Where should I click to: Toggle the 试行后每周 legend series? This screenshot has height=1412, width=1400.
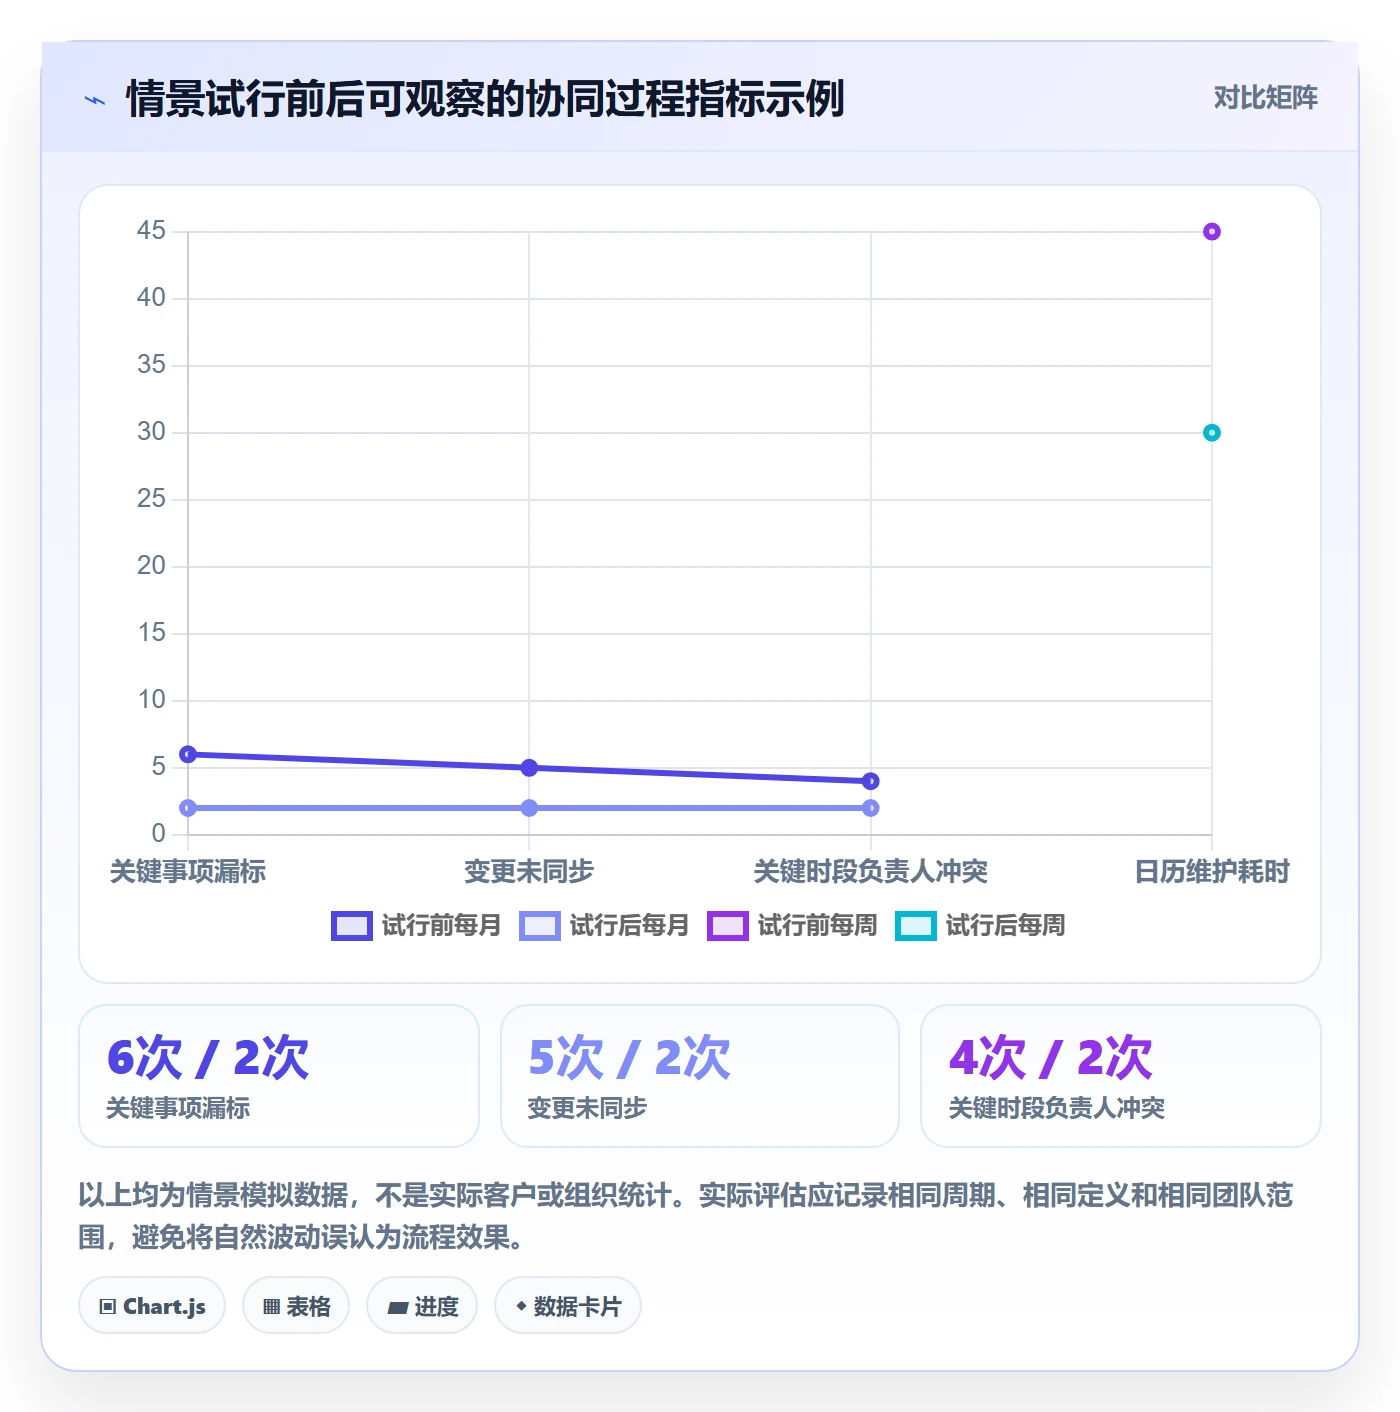[980, 926]
